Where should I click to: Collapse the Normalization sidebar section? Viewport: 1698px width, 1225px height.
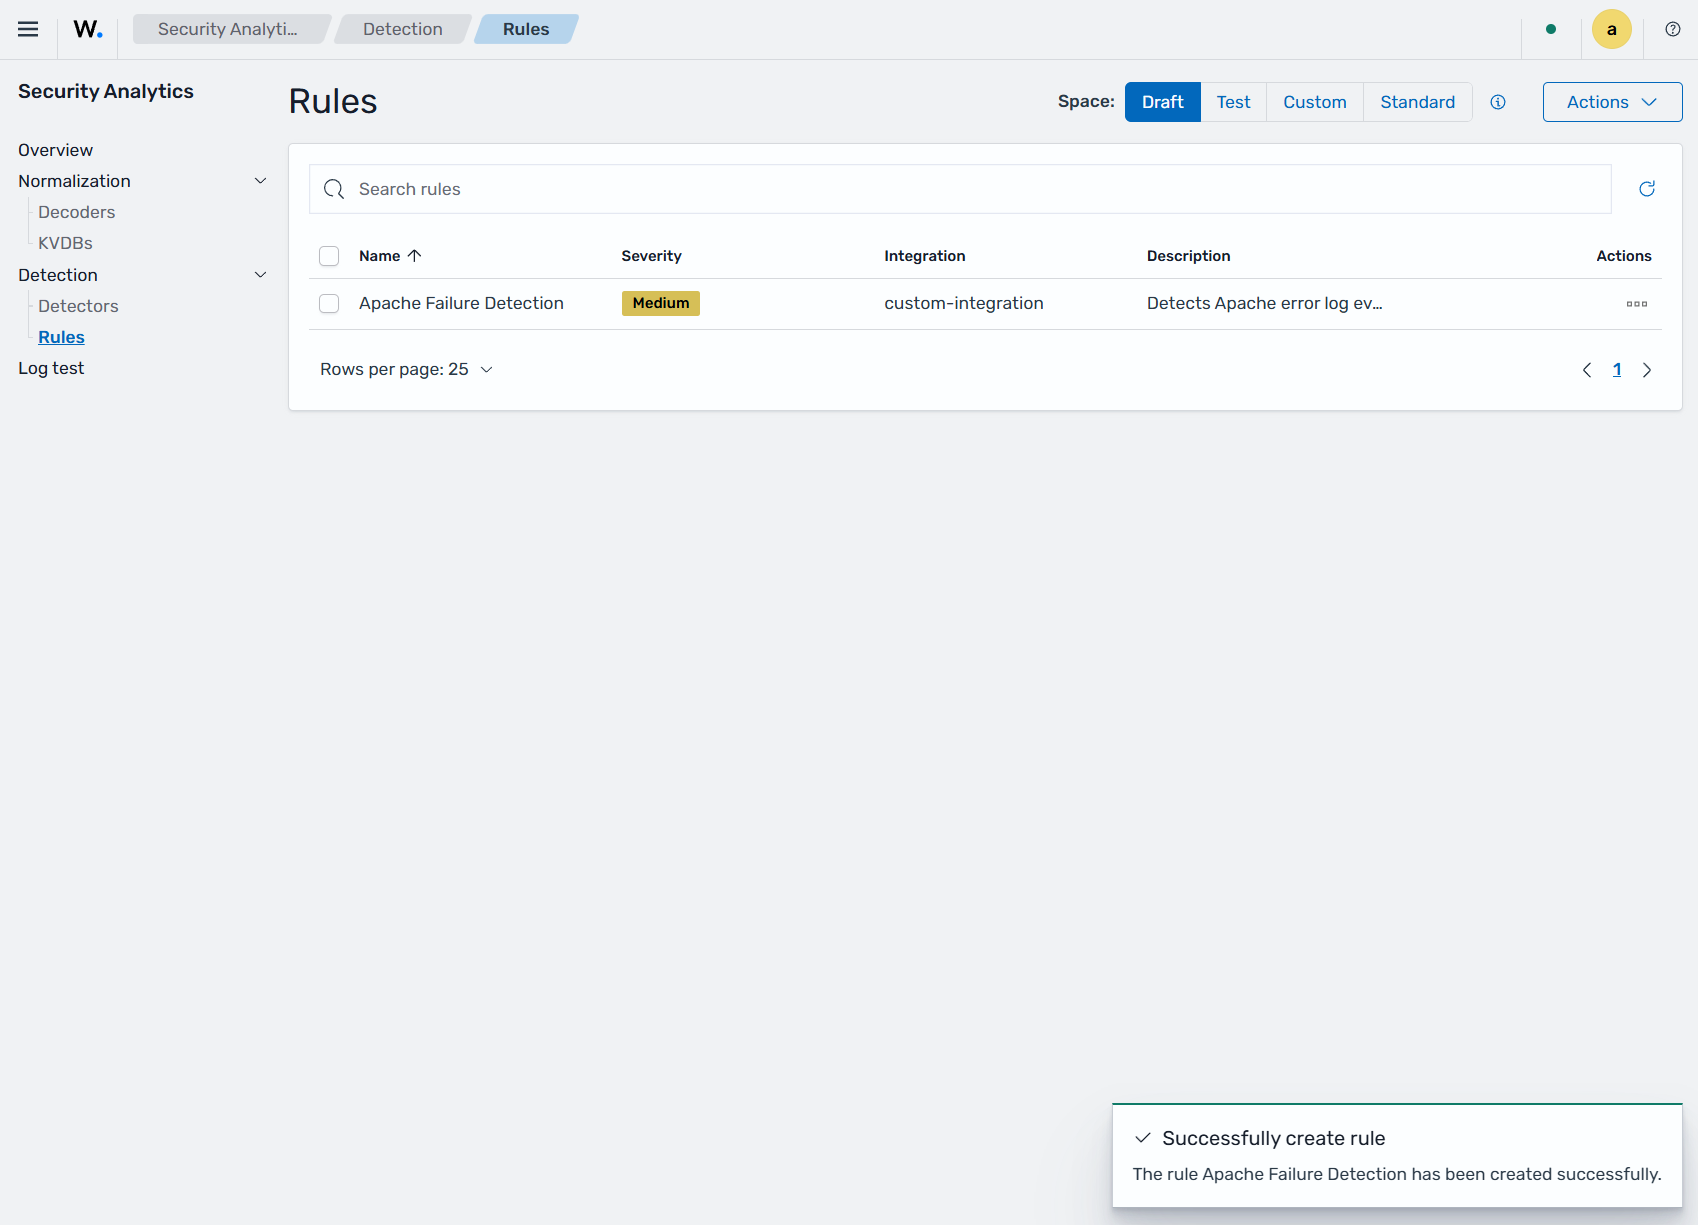click(261, 181)
